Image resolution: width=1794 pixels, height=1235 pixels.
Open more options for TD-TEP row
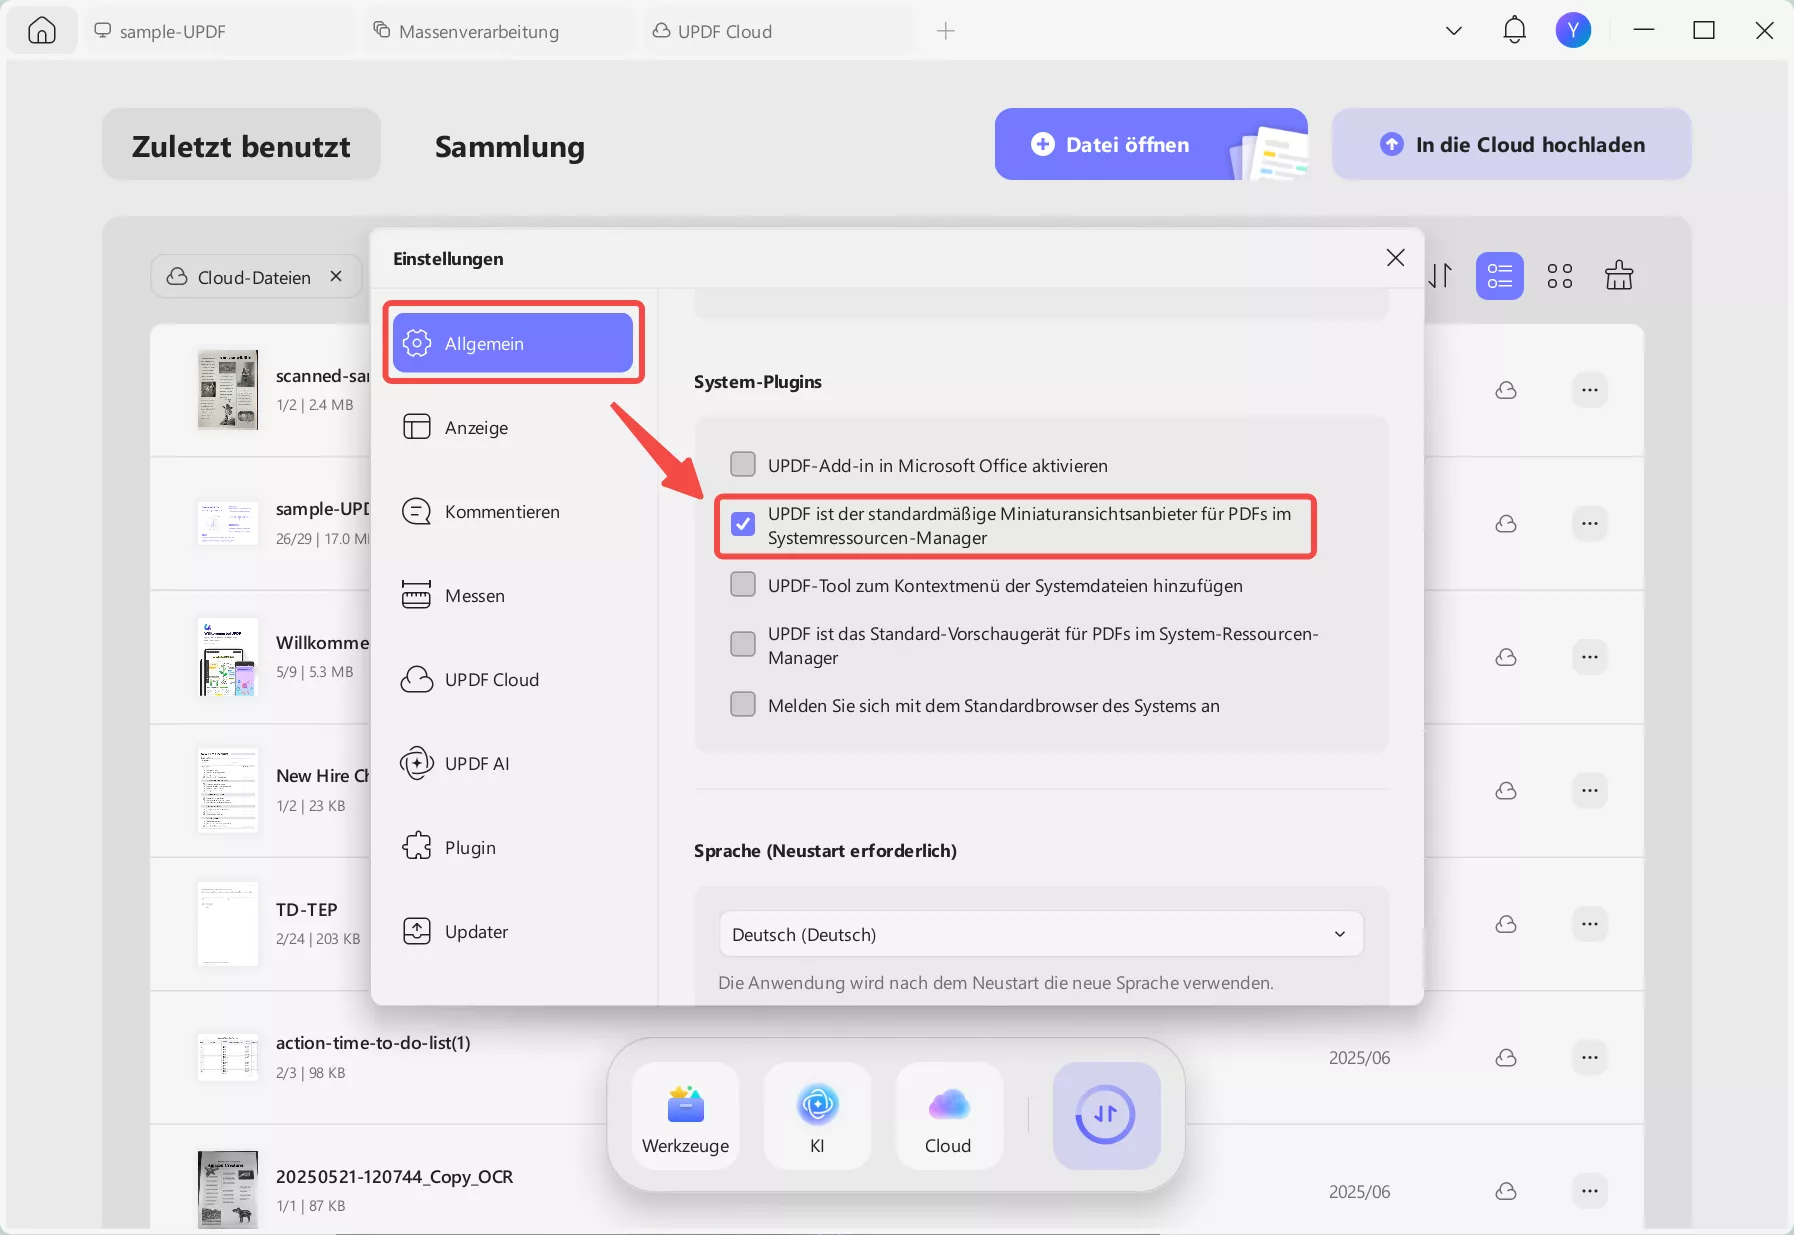pos(1590,923)
